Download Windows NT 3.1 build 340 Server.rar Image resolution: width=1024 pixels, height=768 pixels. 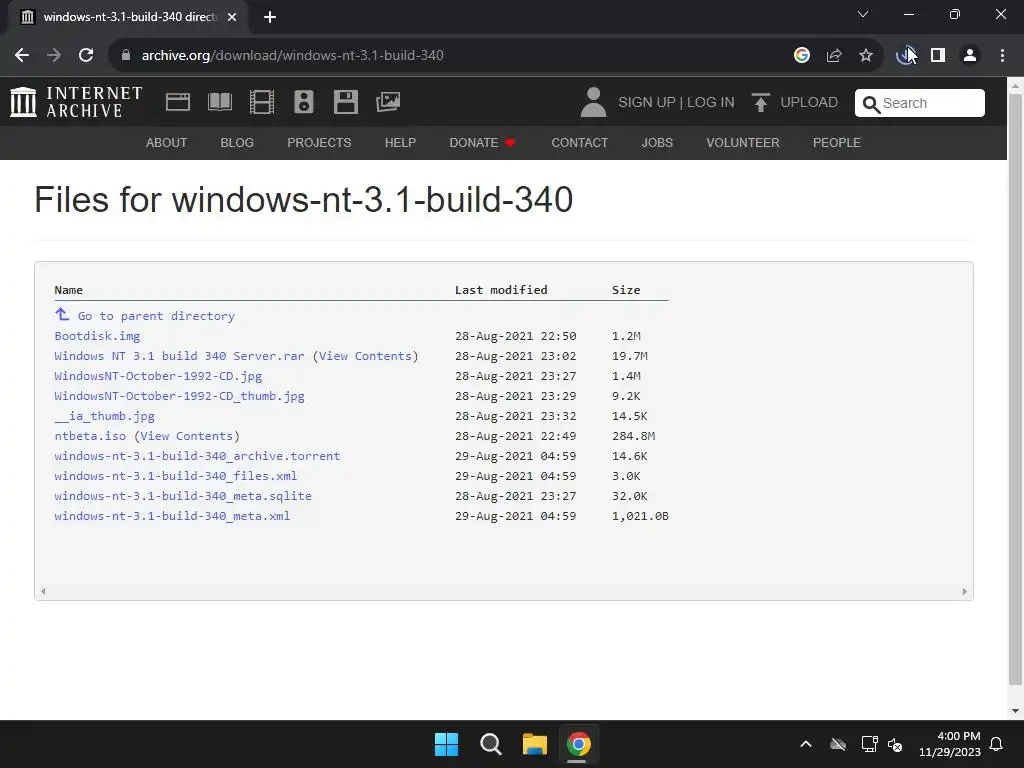tap(179, 356)
